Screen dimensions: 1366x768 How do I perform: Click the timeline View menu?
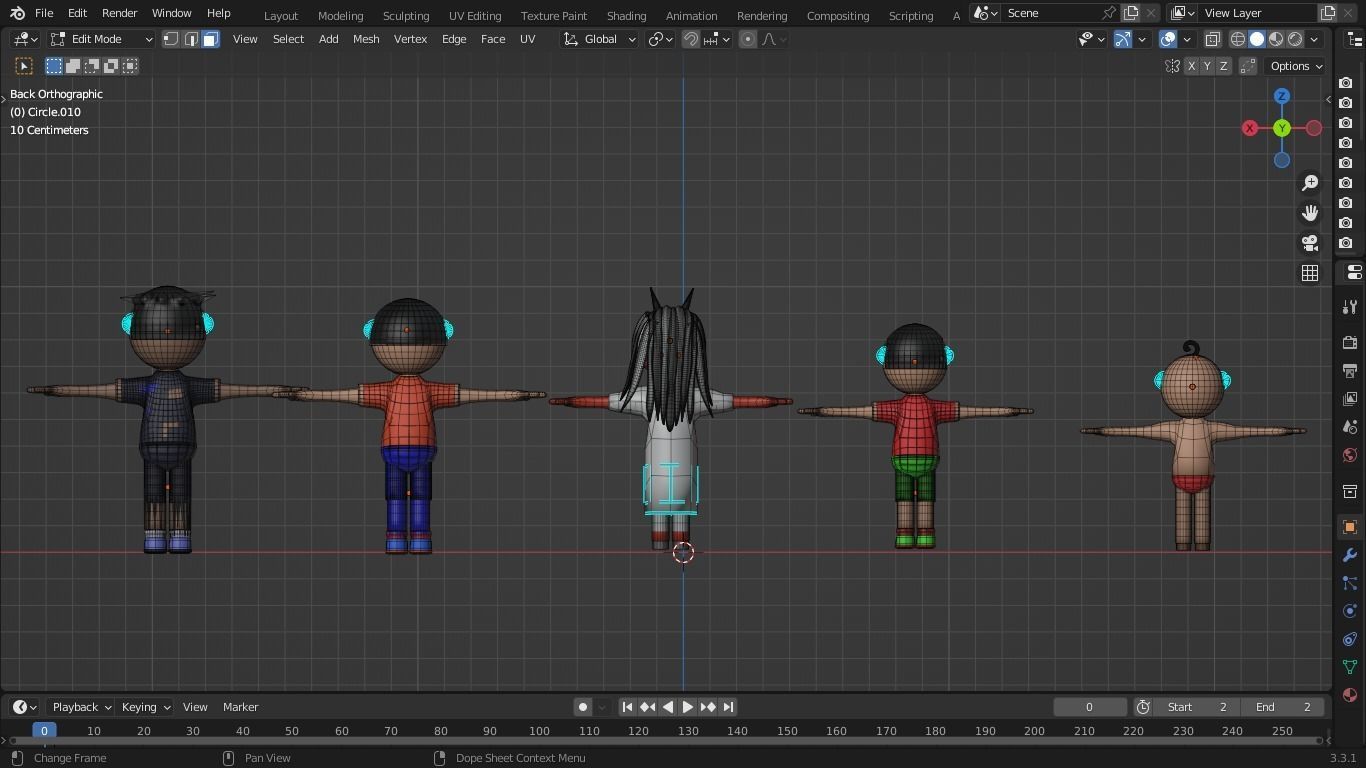195,707
